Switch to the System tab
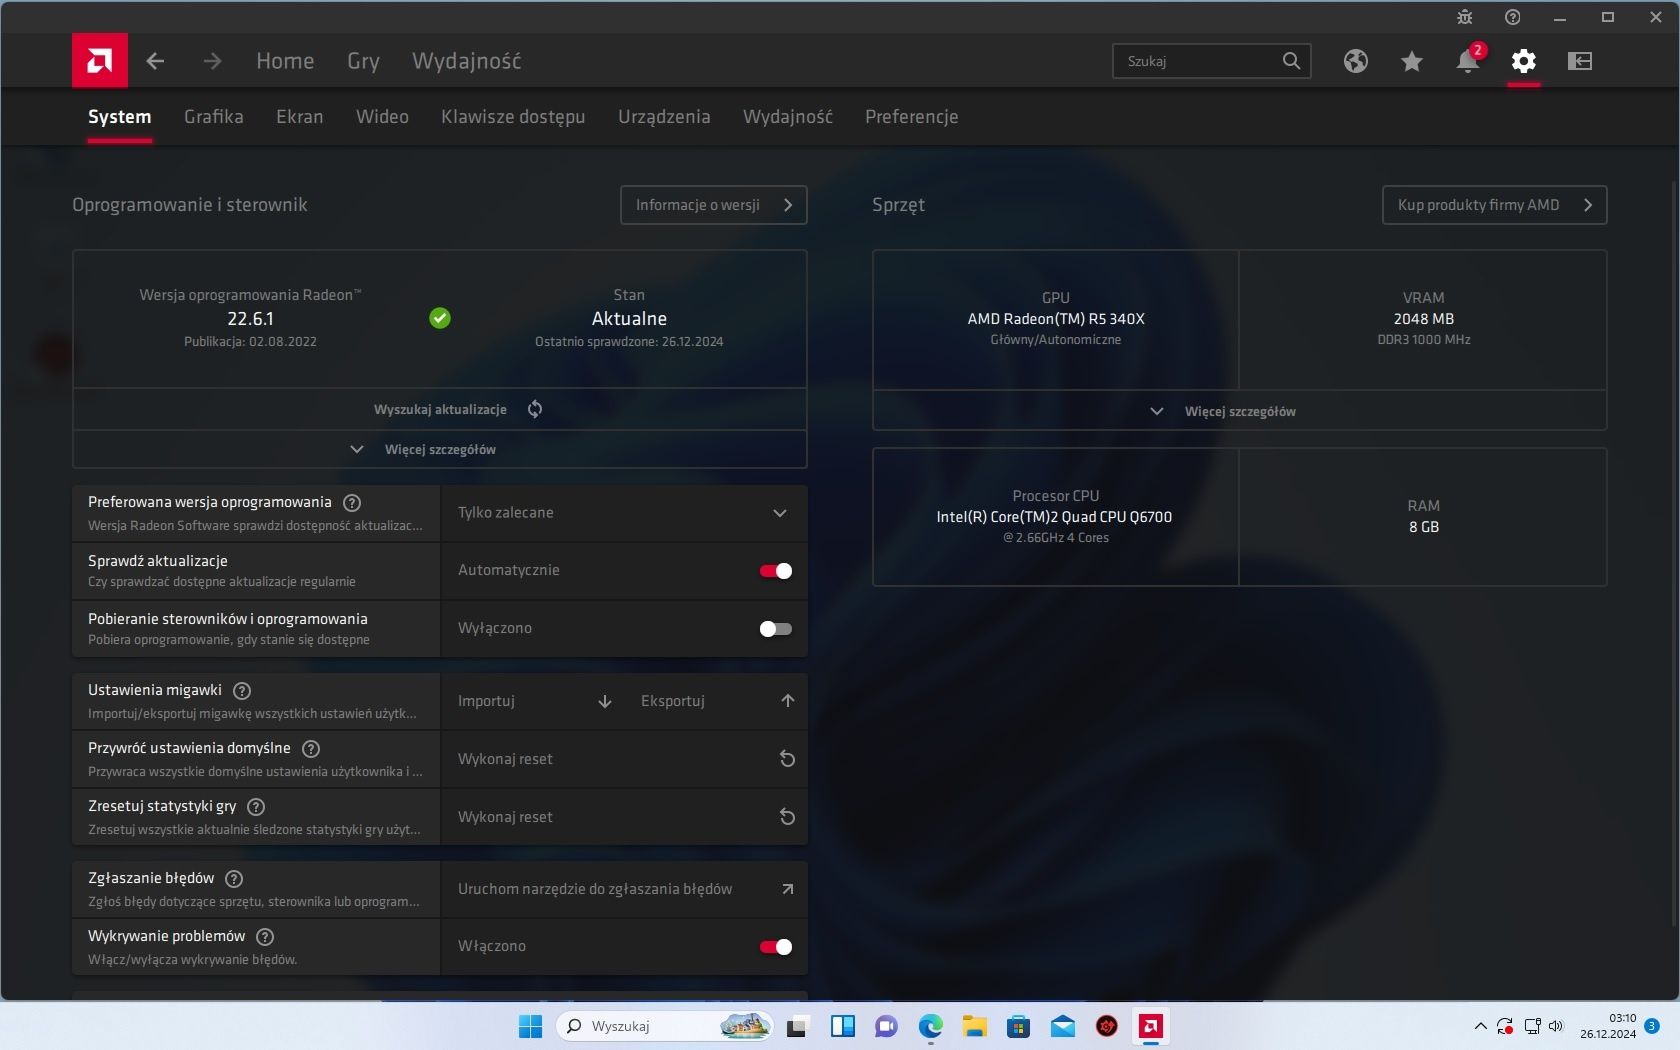 (119, 117)
